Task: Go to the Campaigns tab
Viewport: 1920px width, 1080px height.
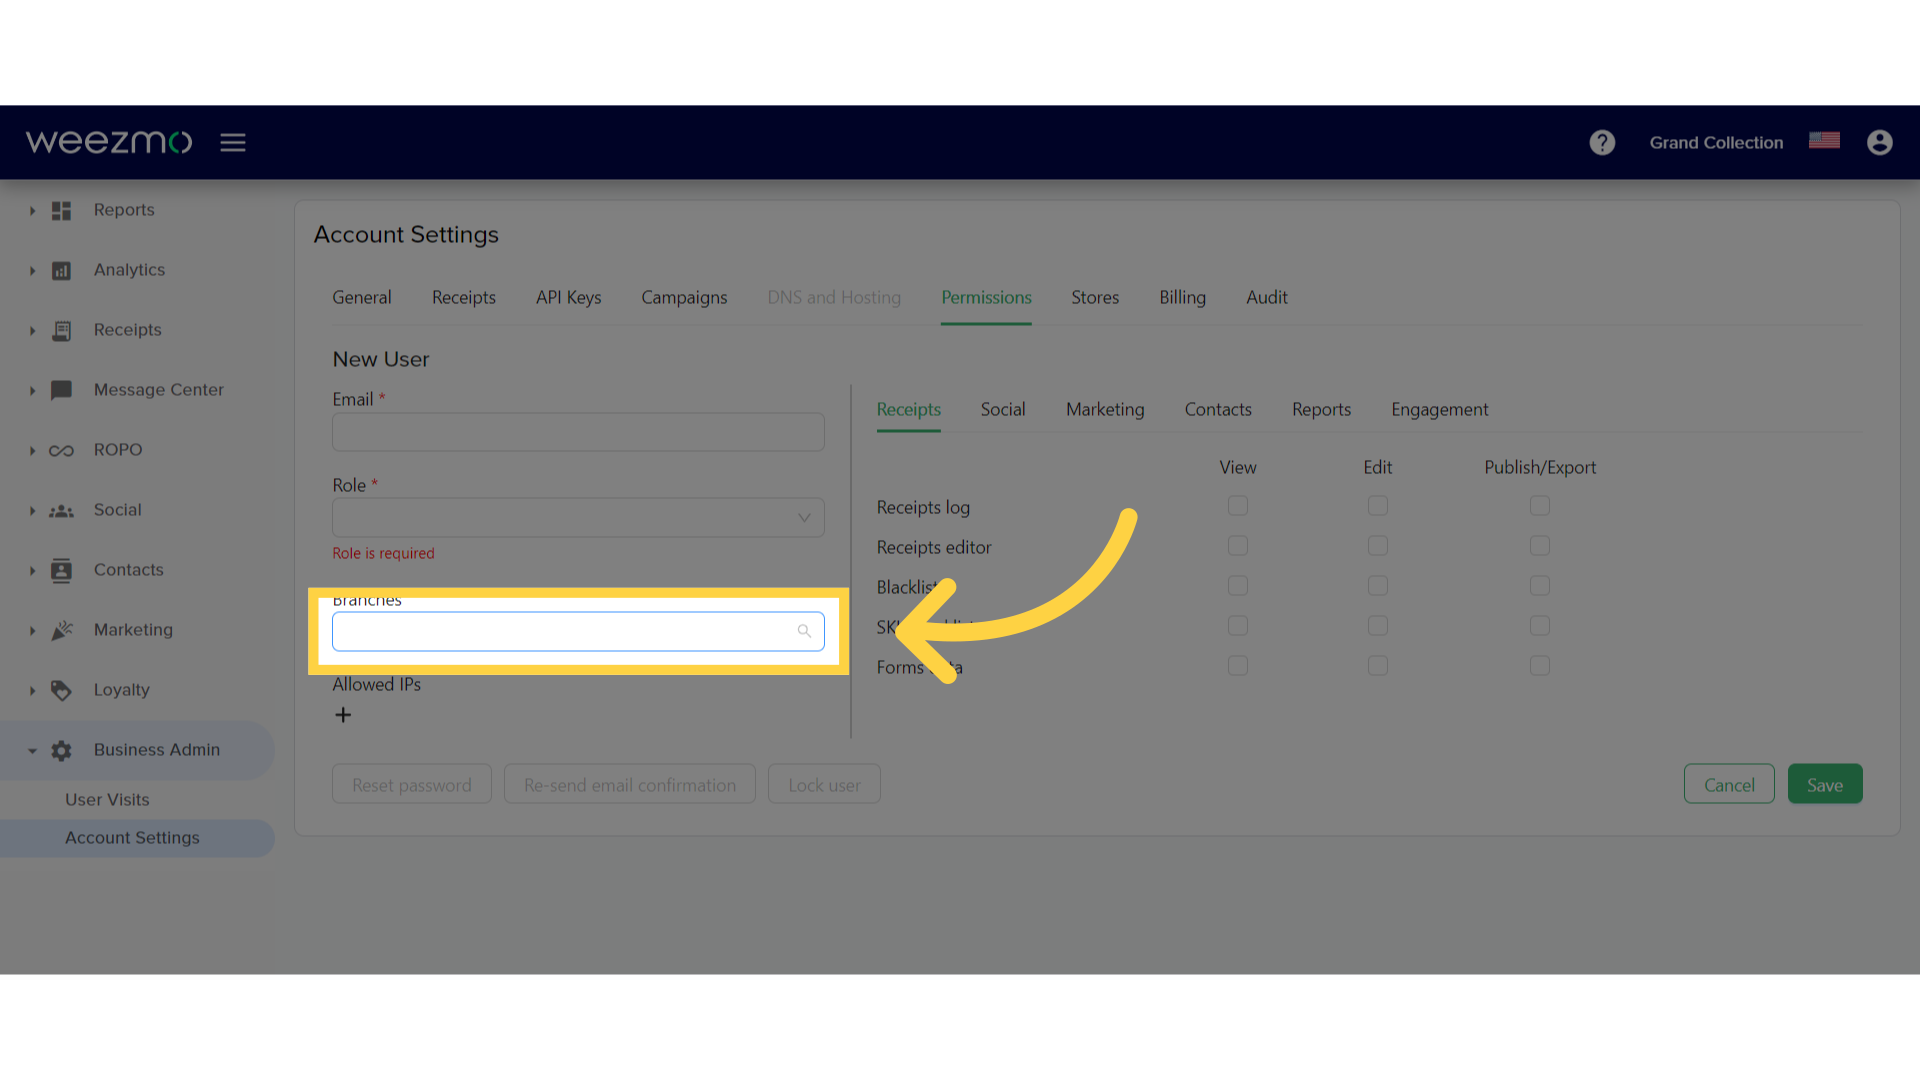Action: [x=684, y=297]
